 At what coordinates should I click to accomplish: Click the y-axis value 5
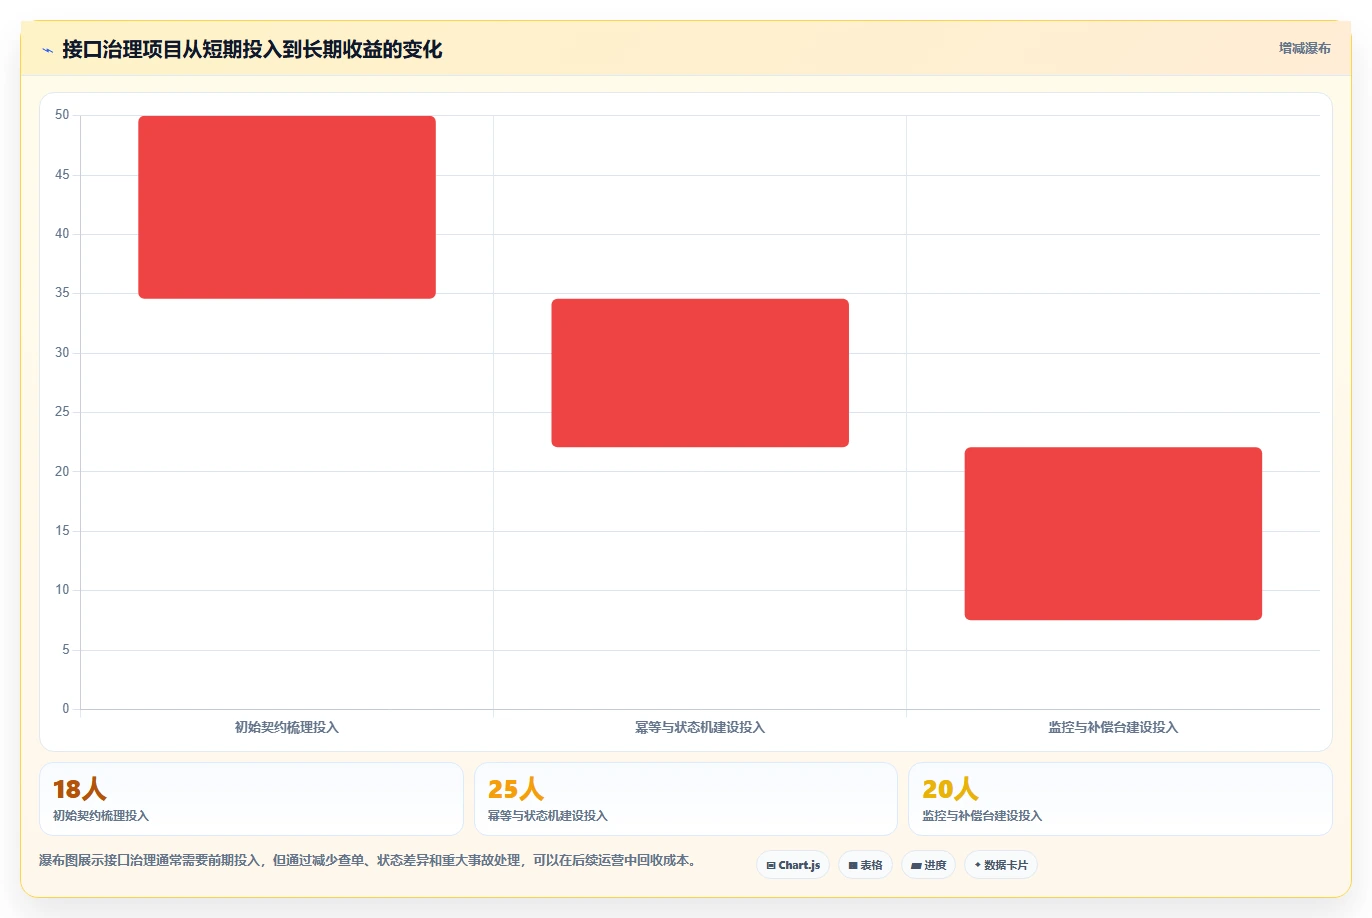[x=66, y=650]
